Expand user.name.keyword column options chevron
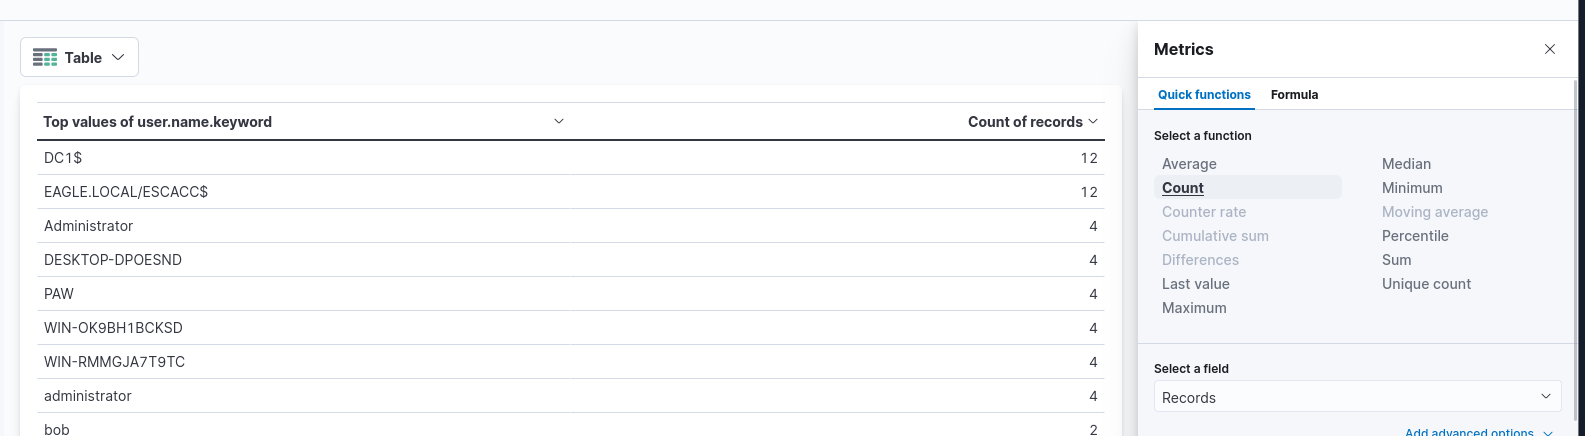Image resolution: width=1585 pixels, height=436 pixels. click(559, 121)
